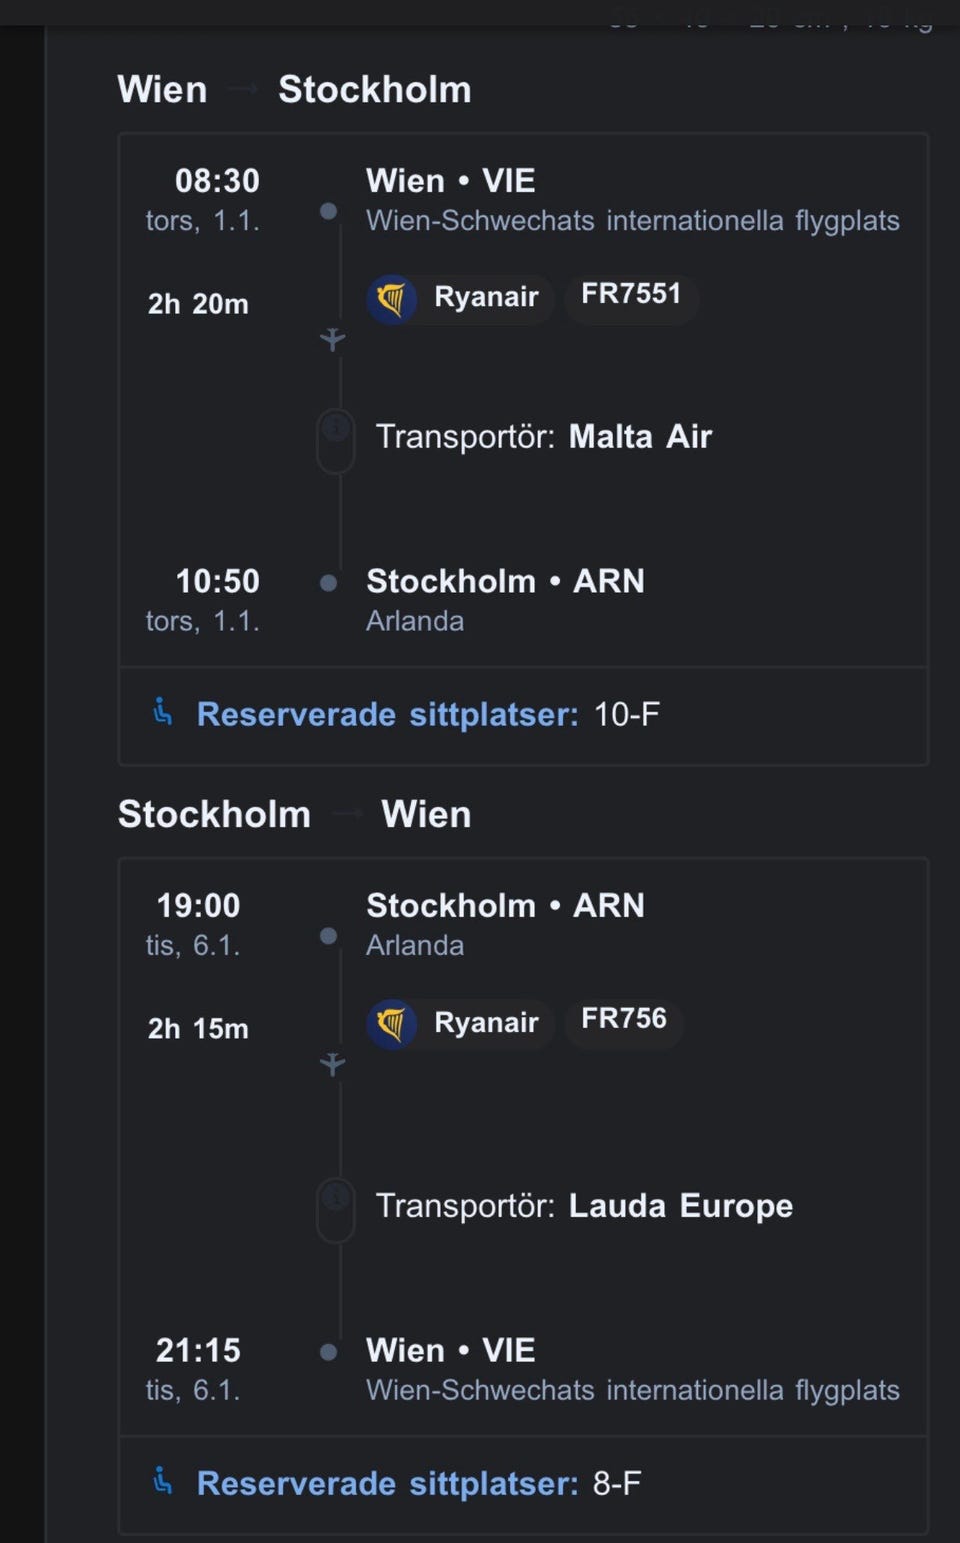Image resolution: width=960 pixels, height=1543 pixels.
Task: Click the Ryanair logo on flight FR7551
Action: [392, 299]
